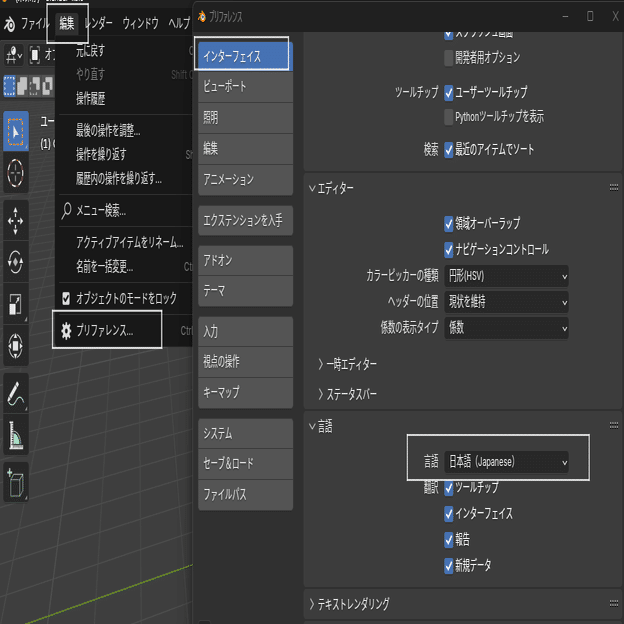624x624 pixels.
Task: Toggle 最近のアイテムでソート checkbox
Action: point(448,150)
